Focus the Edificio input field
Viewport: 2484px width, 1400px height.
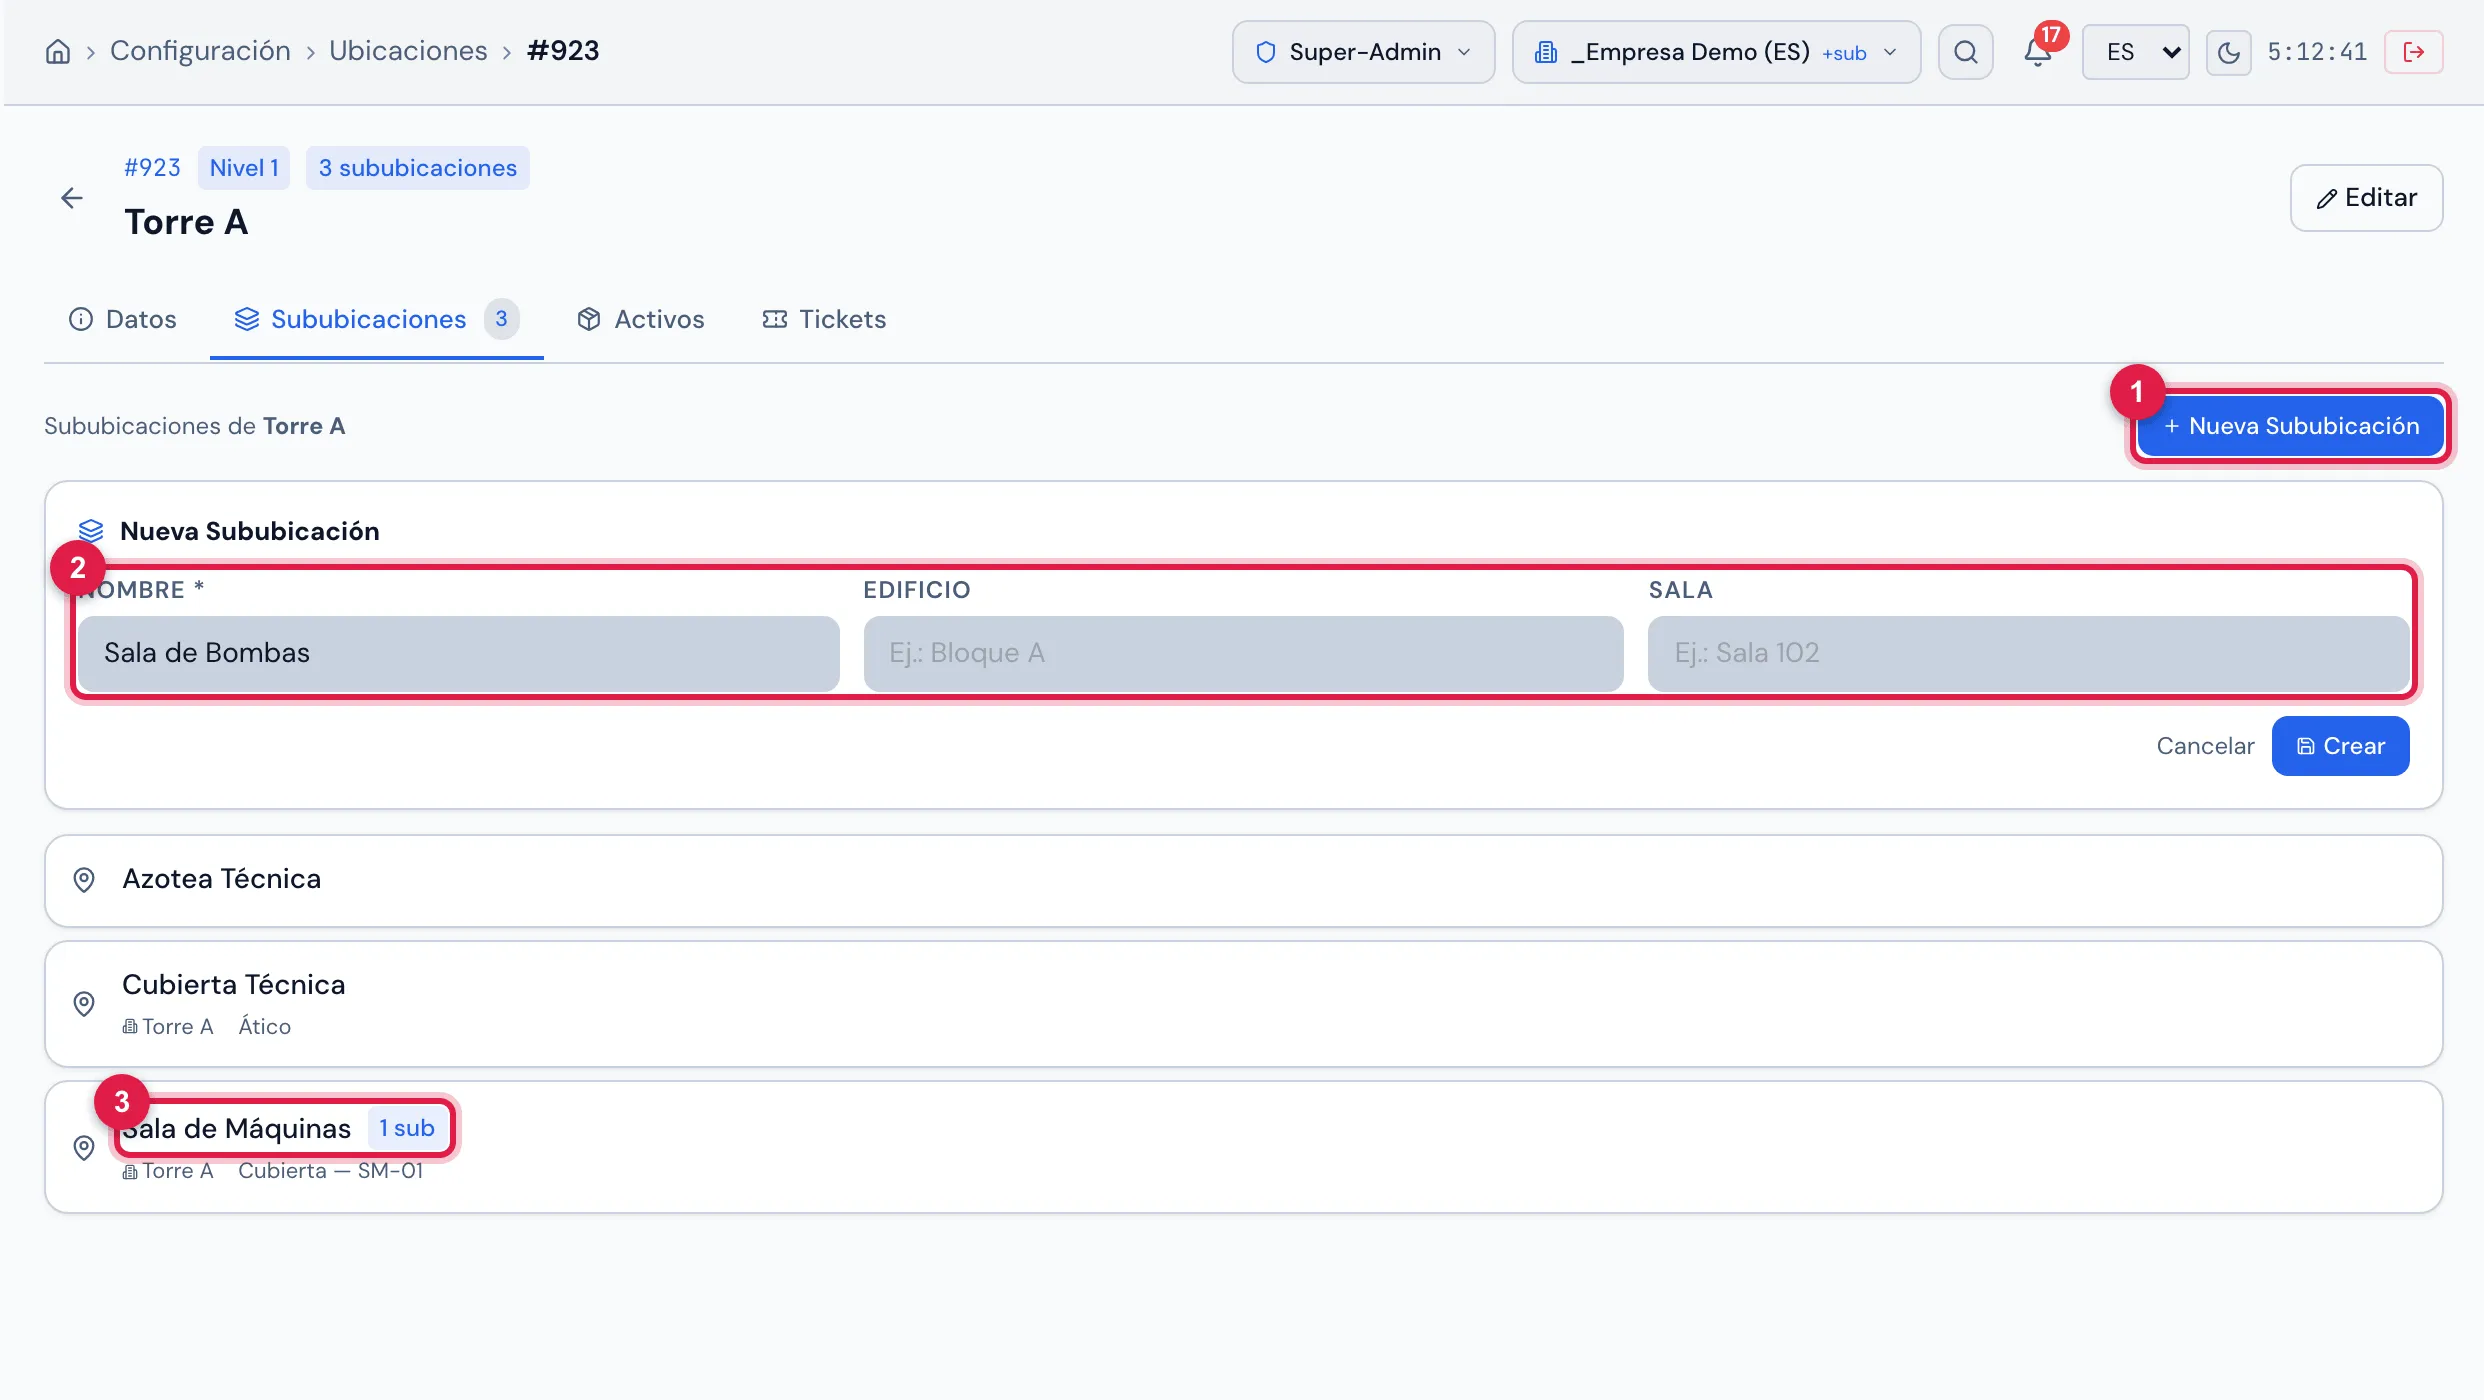pos(1243,653)
